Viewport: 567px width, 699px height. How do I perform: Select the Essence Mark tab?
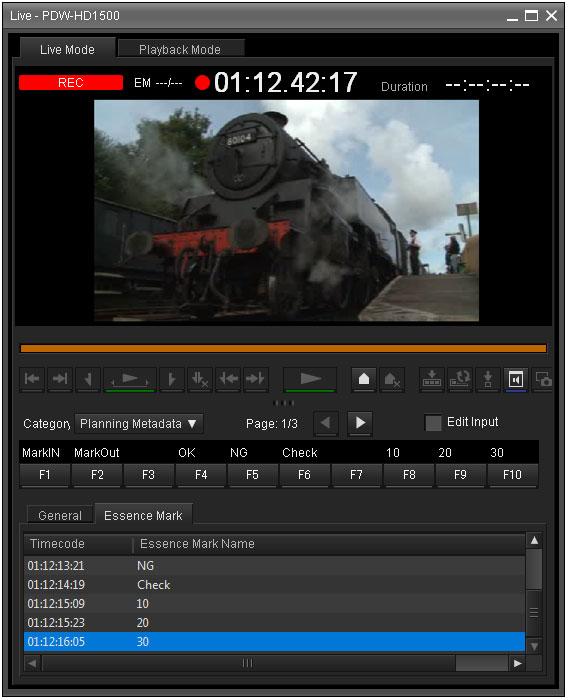click(143, 515)
